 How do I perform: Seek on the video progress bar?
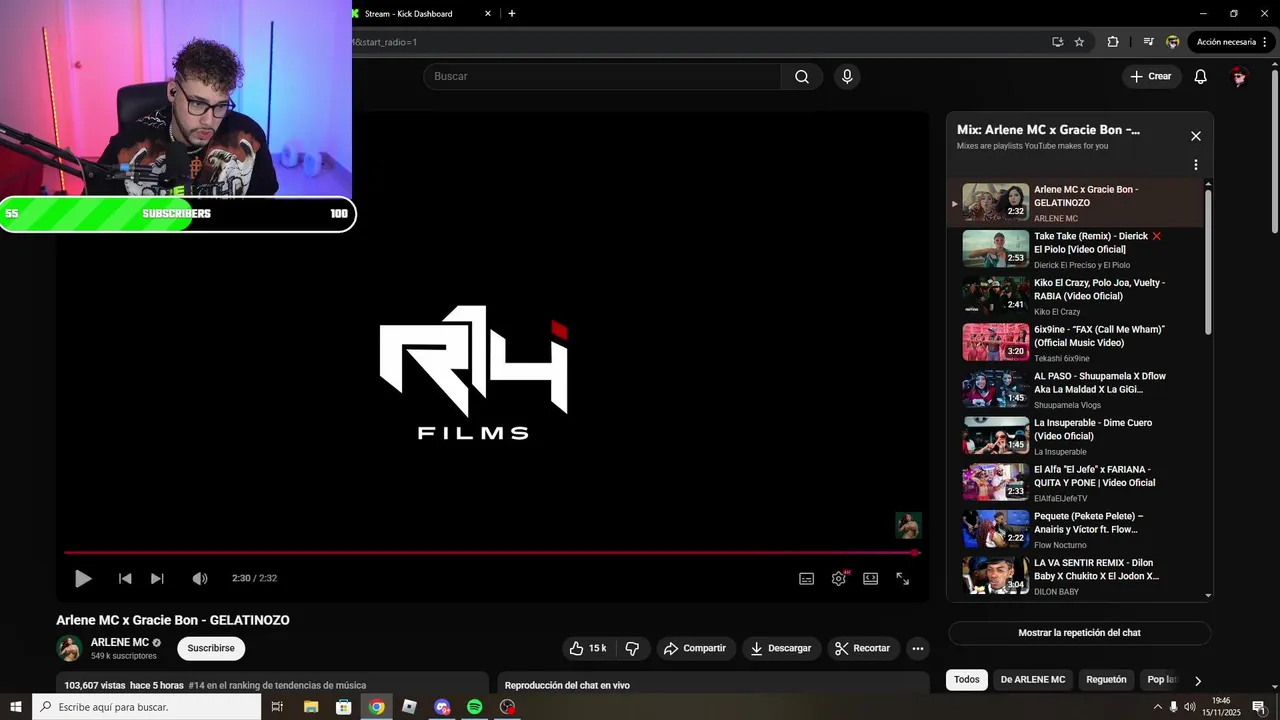tap(490, 552)
